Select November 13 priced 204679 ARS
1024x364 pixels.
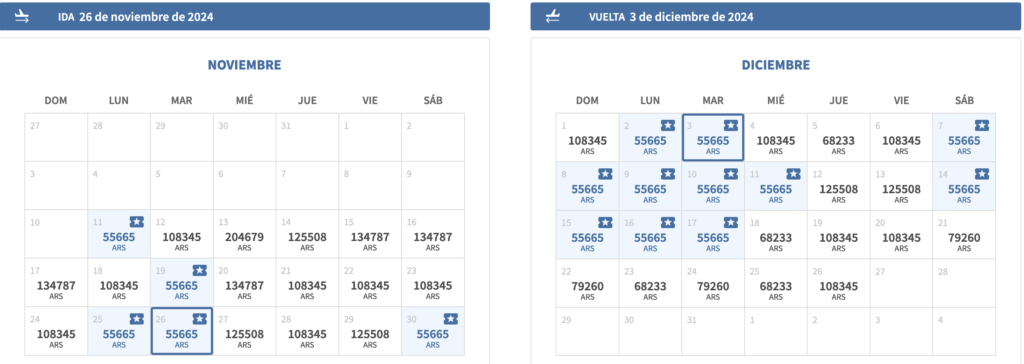(x=244, y=235)
